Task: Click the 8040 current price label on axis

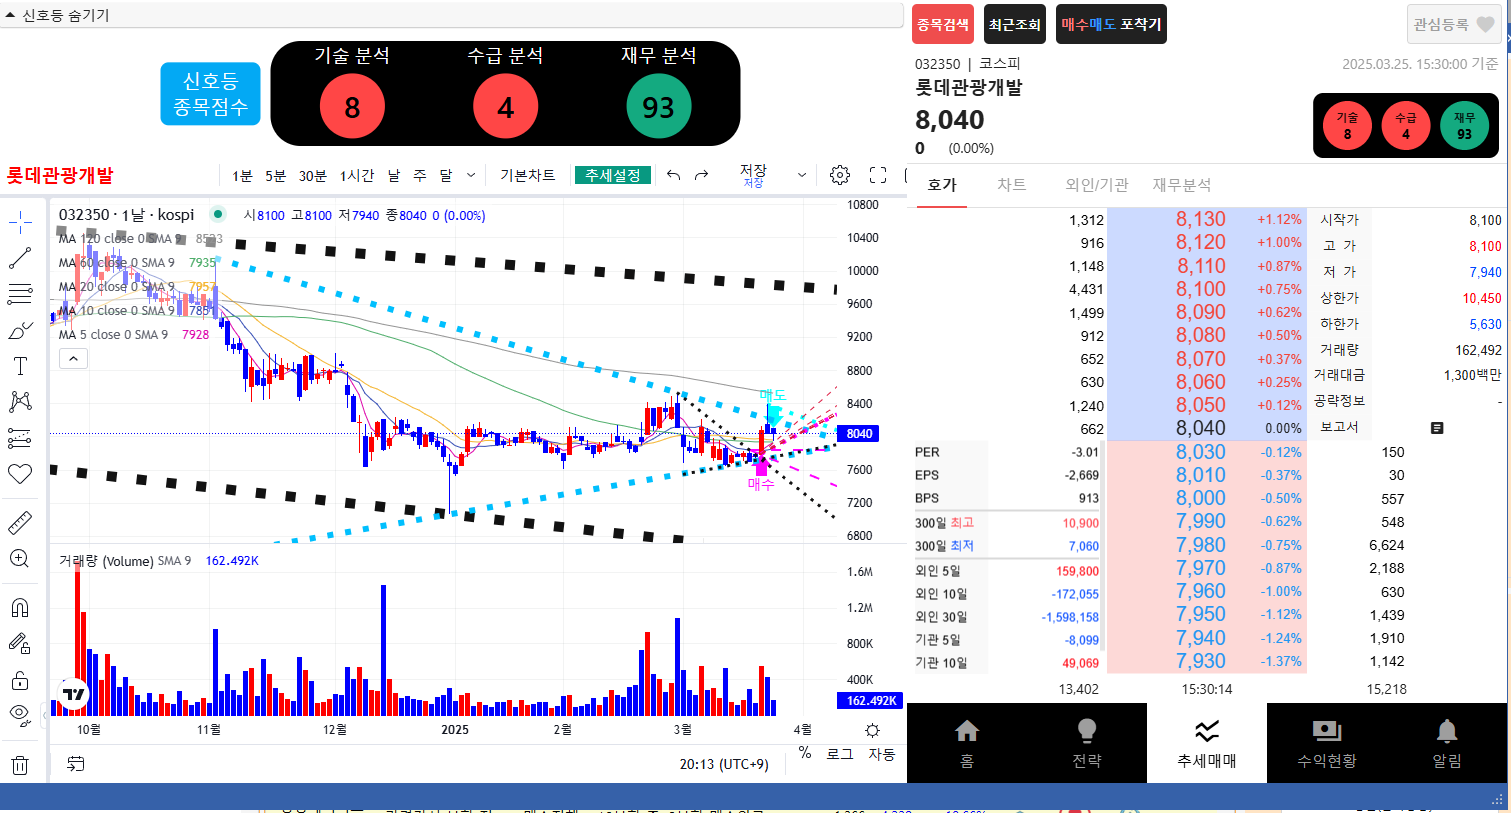Action: click(860, 433)
